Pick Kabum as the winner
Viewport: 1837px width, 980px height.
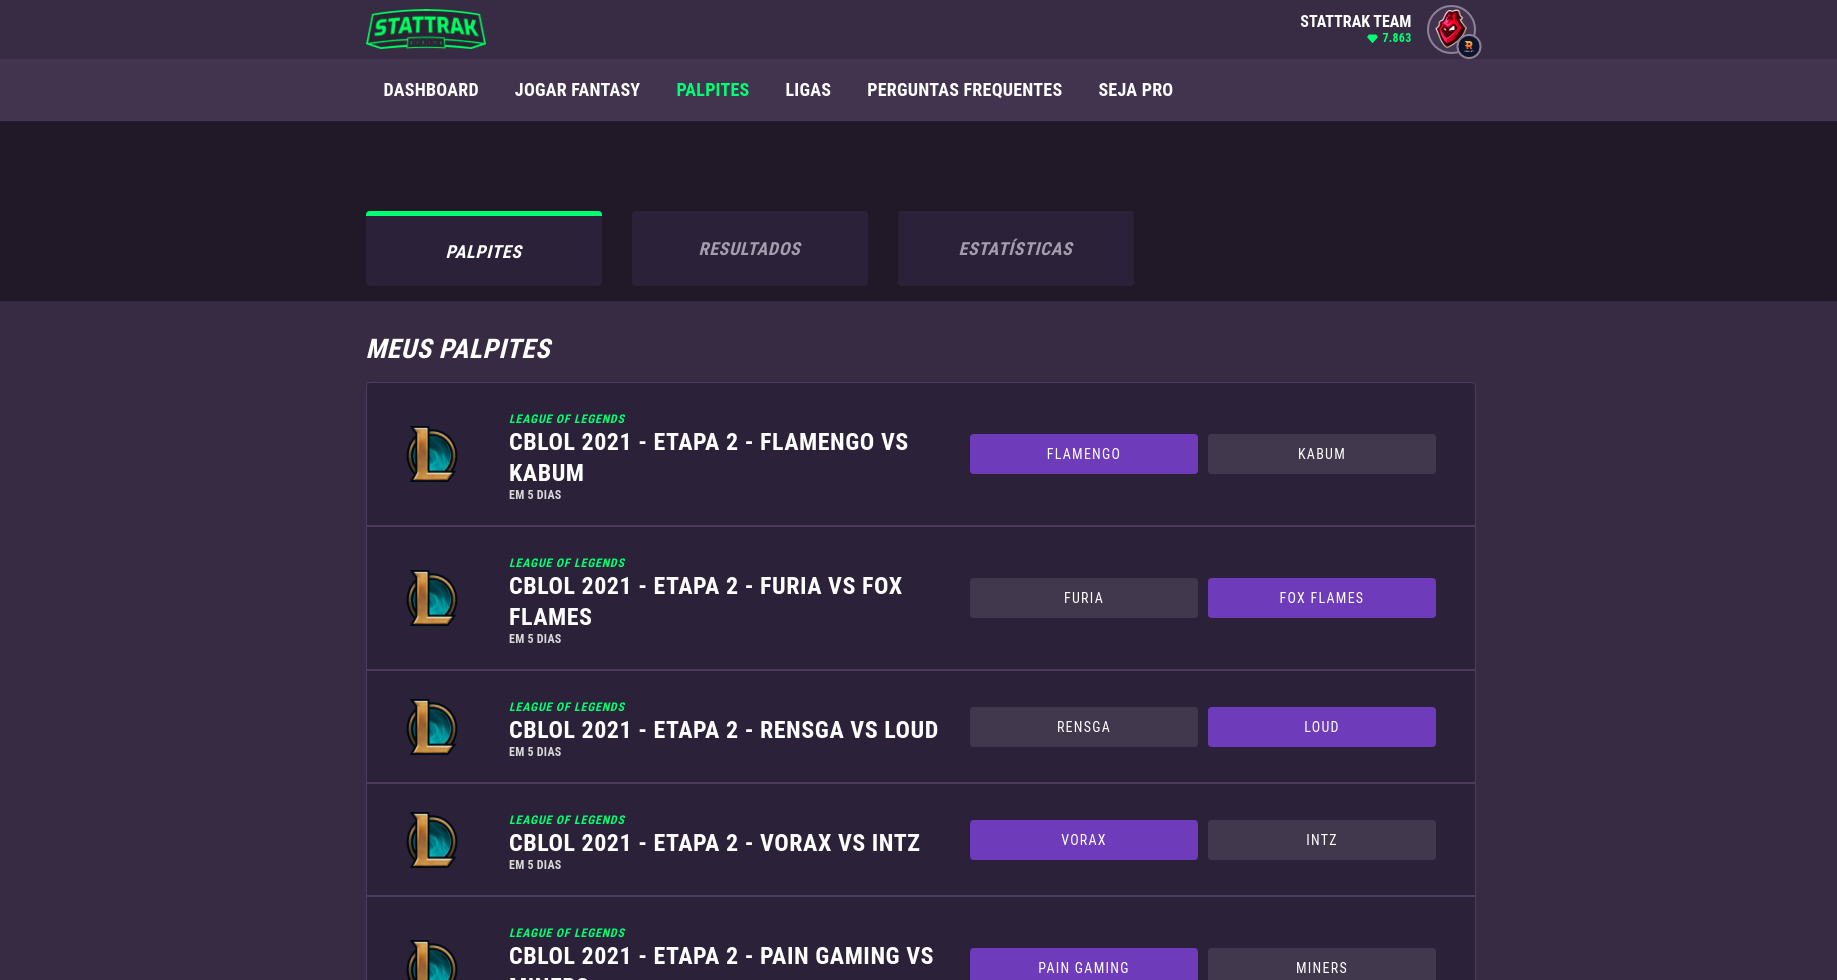pos(1322,454)
